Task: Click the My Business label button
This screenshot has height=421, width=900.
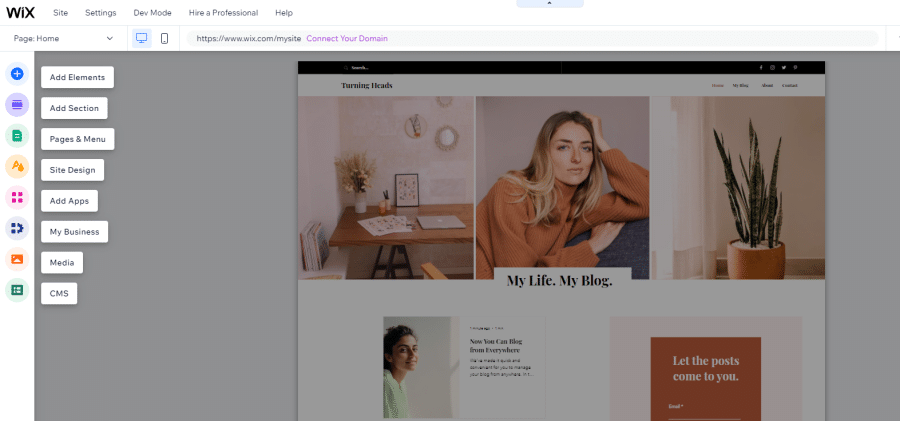Action: [75, 232]
